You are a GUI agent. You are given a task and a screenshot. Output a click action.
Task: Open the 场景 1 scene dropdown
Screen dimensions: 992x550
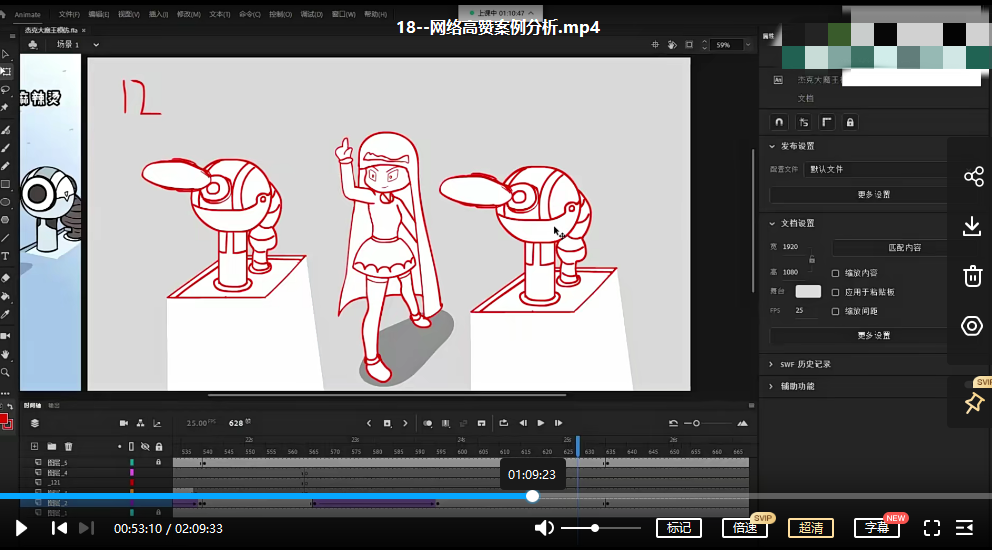pyautogui.click(x=96, y=45)
